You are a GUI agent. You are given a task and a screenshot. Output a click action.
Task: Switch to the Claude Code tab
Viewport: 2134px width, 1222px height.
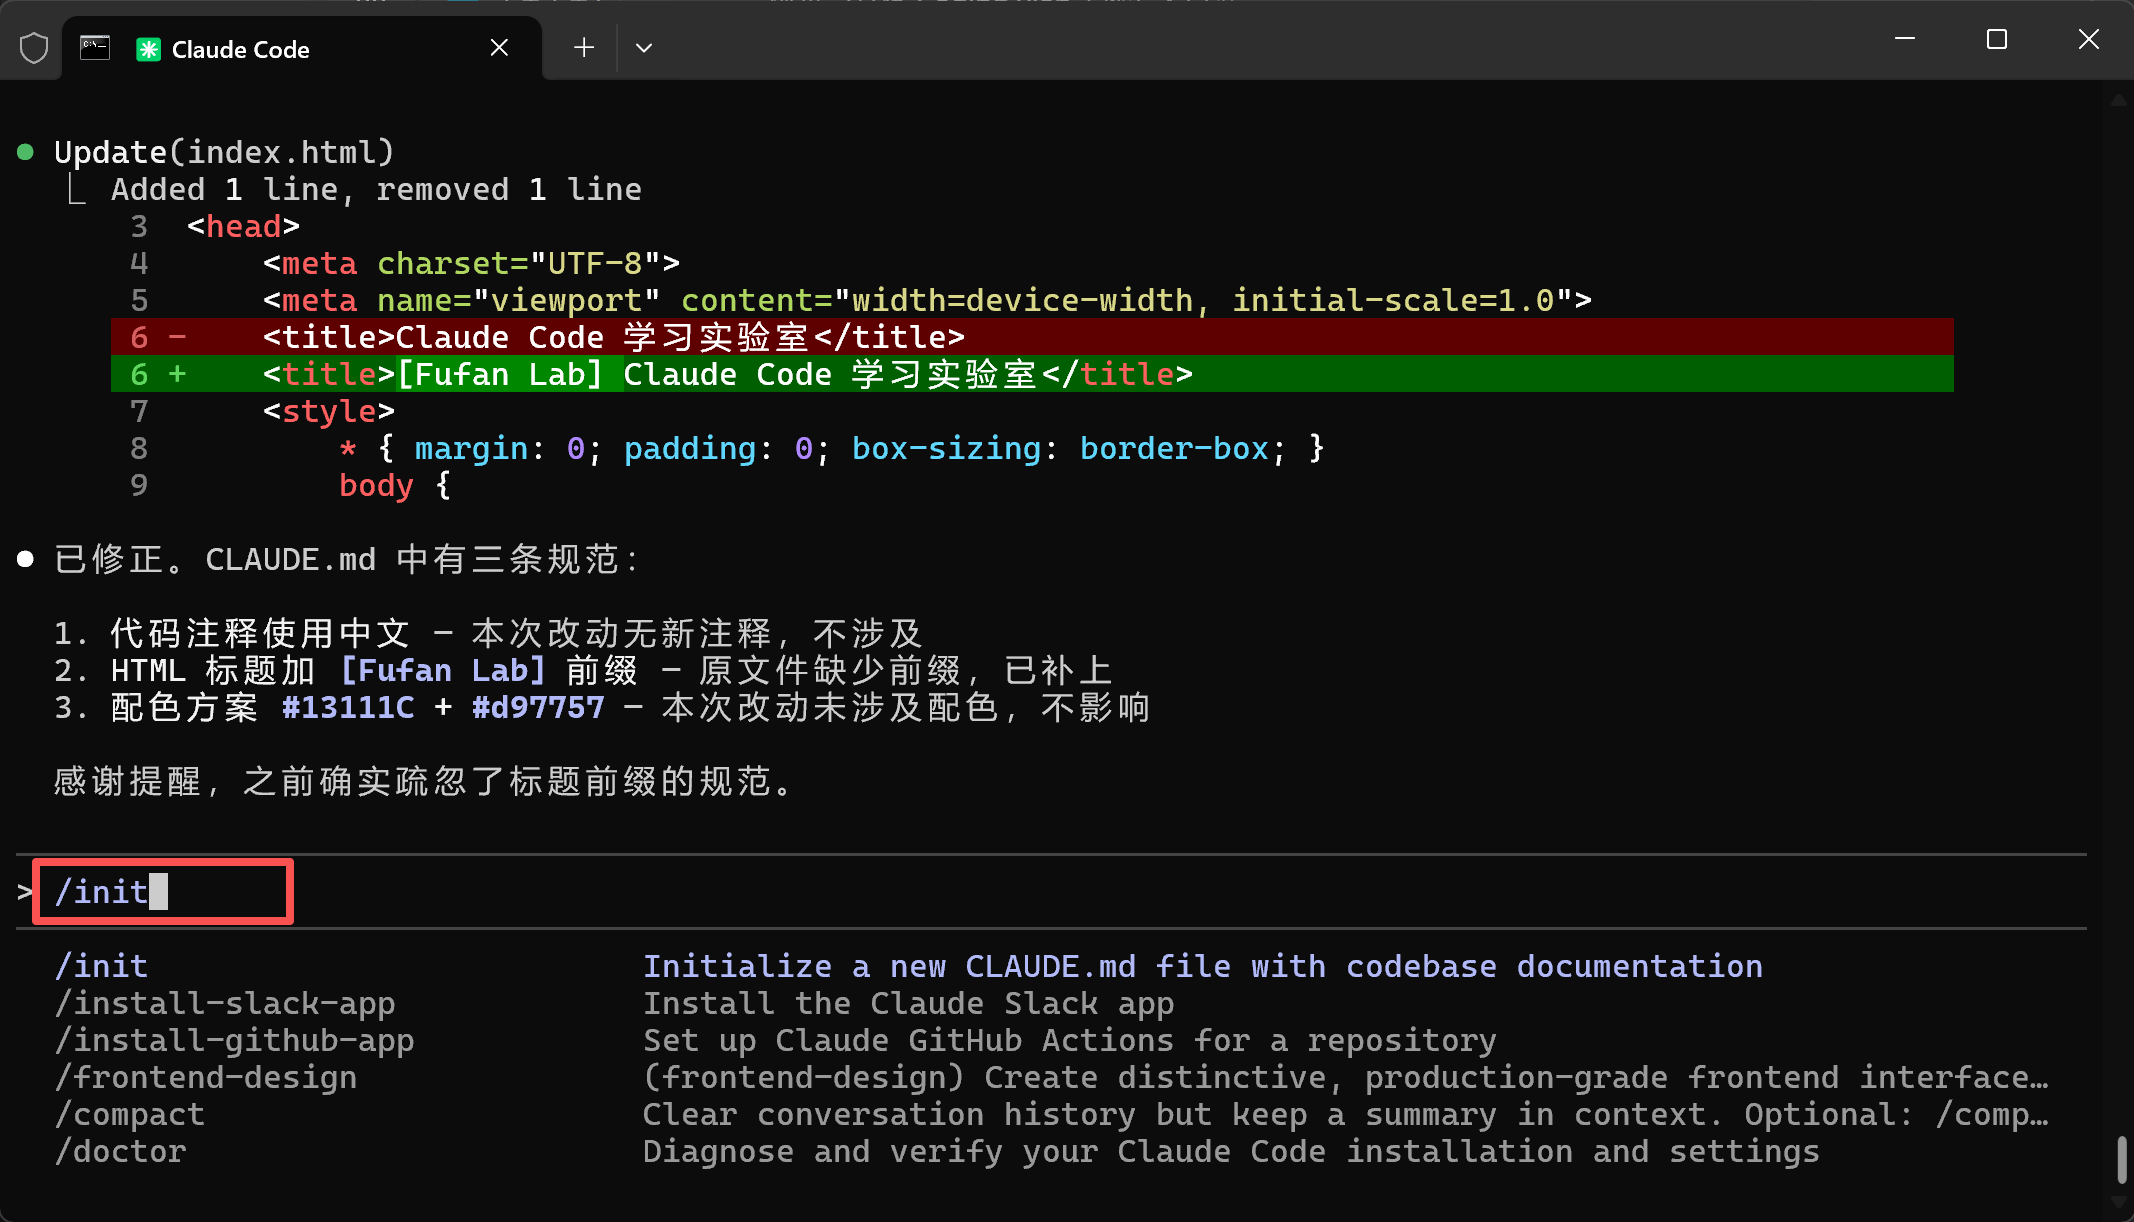click(302, 49)
